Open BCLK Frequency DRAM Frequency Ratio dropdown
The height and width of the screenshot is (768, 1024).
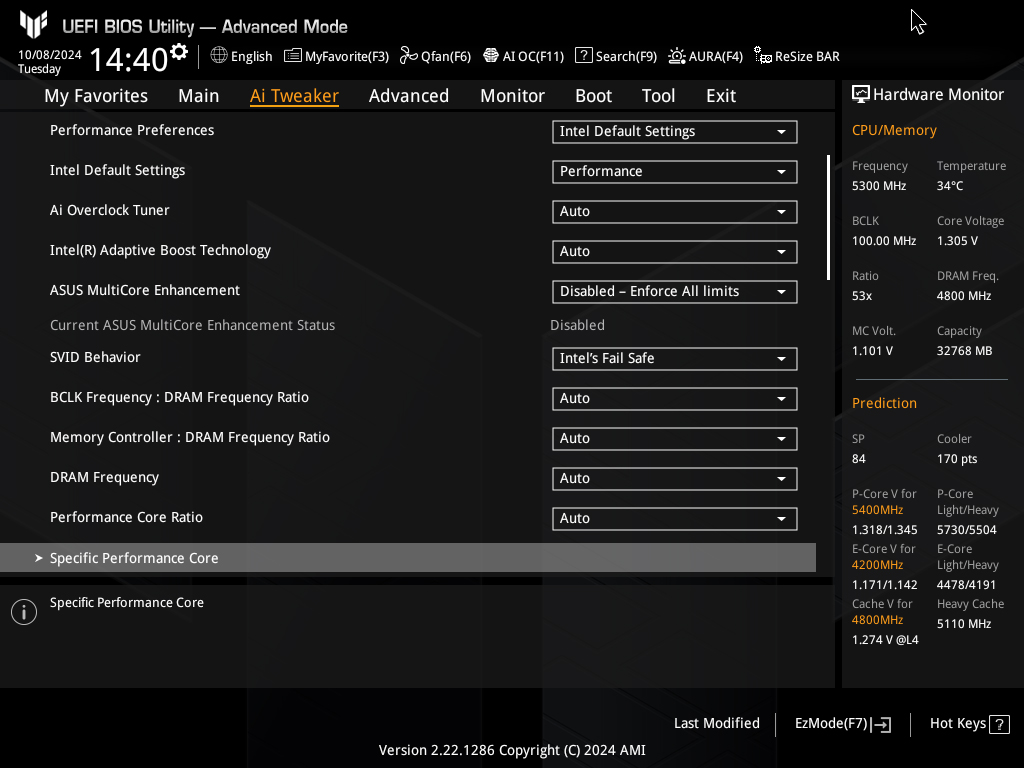point(675,398)
